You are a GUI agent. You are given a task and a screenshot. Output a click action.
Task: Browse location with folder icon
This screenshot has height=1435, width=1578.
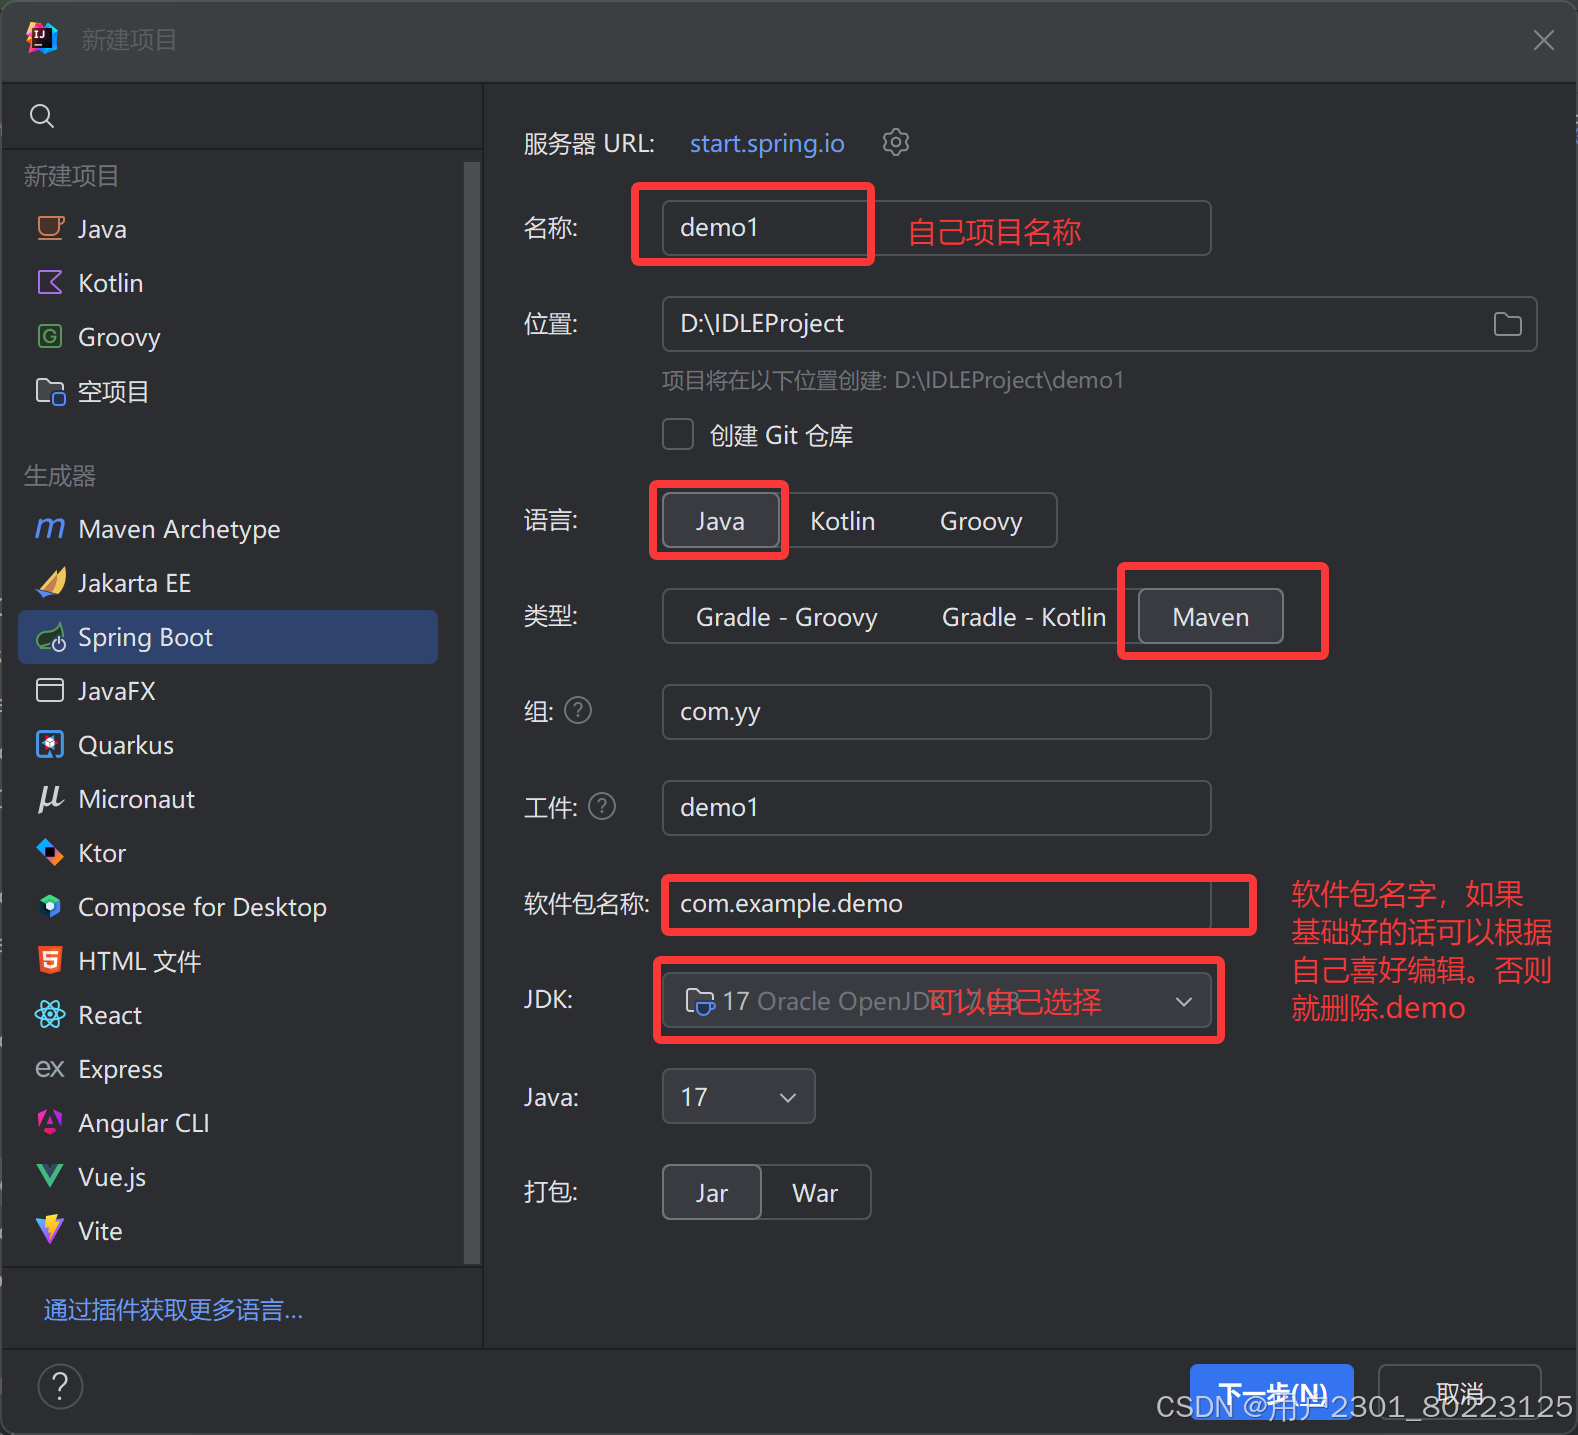[1507, 324]
